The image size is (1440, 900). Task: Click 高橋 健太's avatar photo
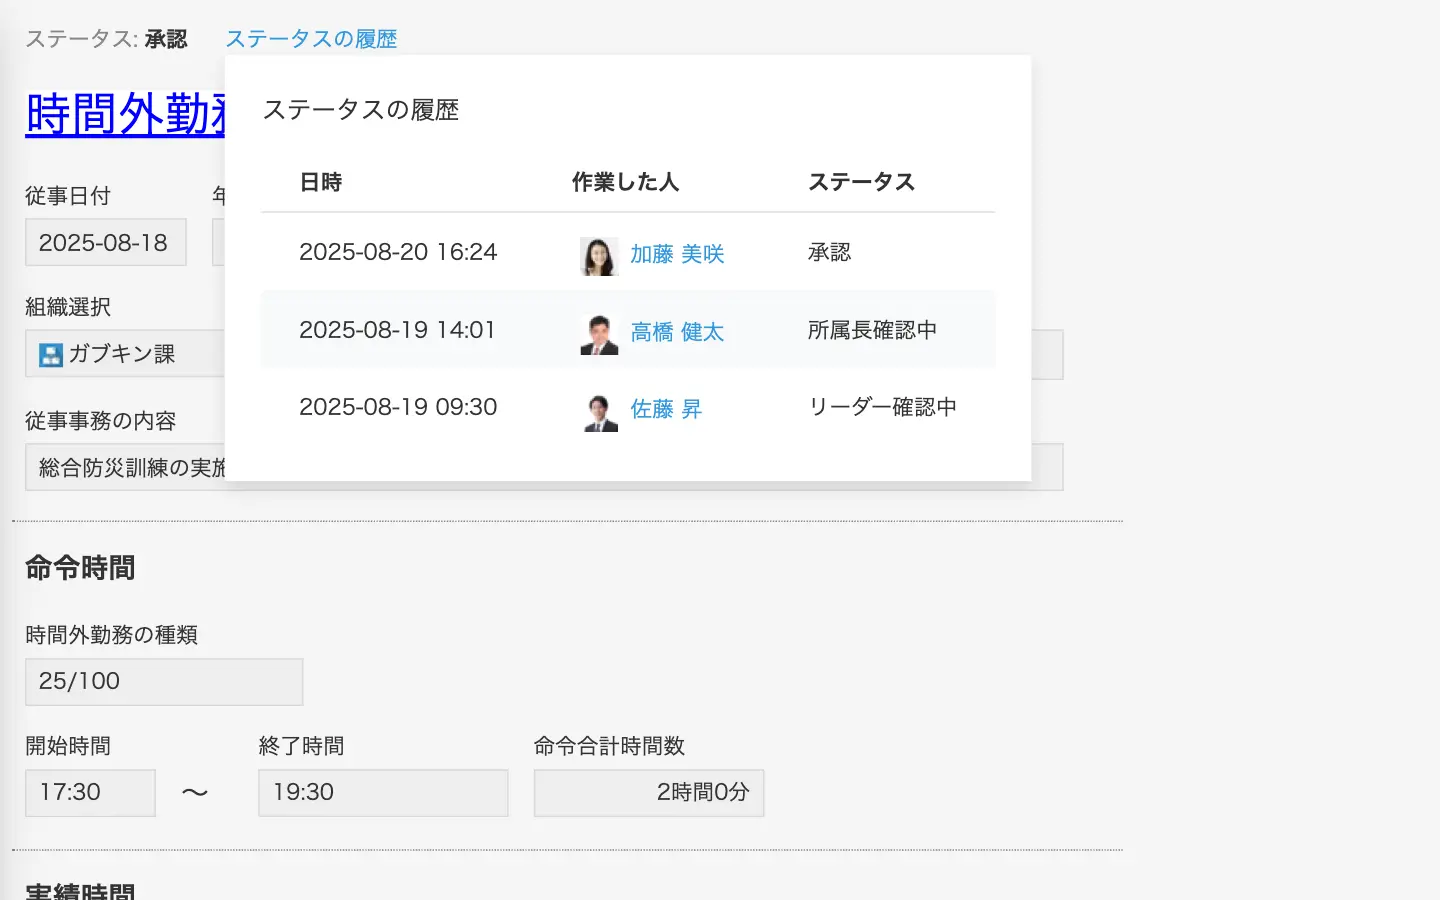point(599,334)
